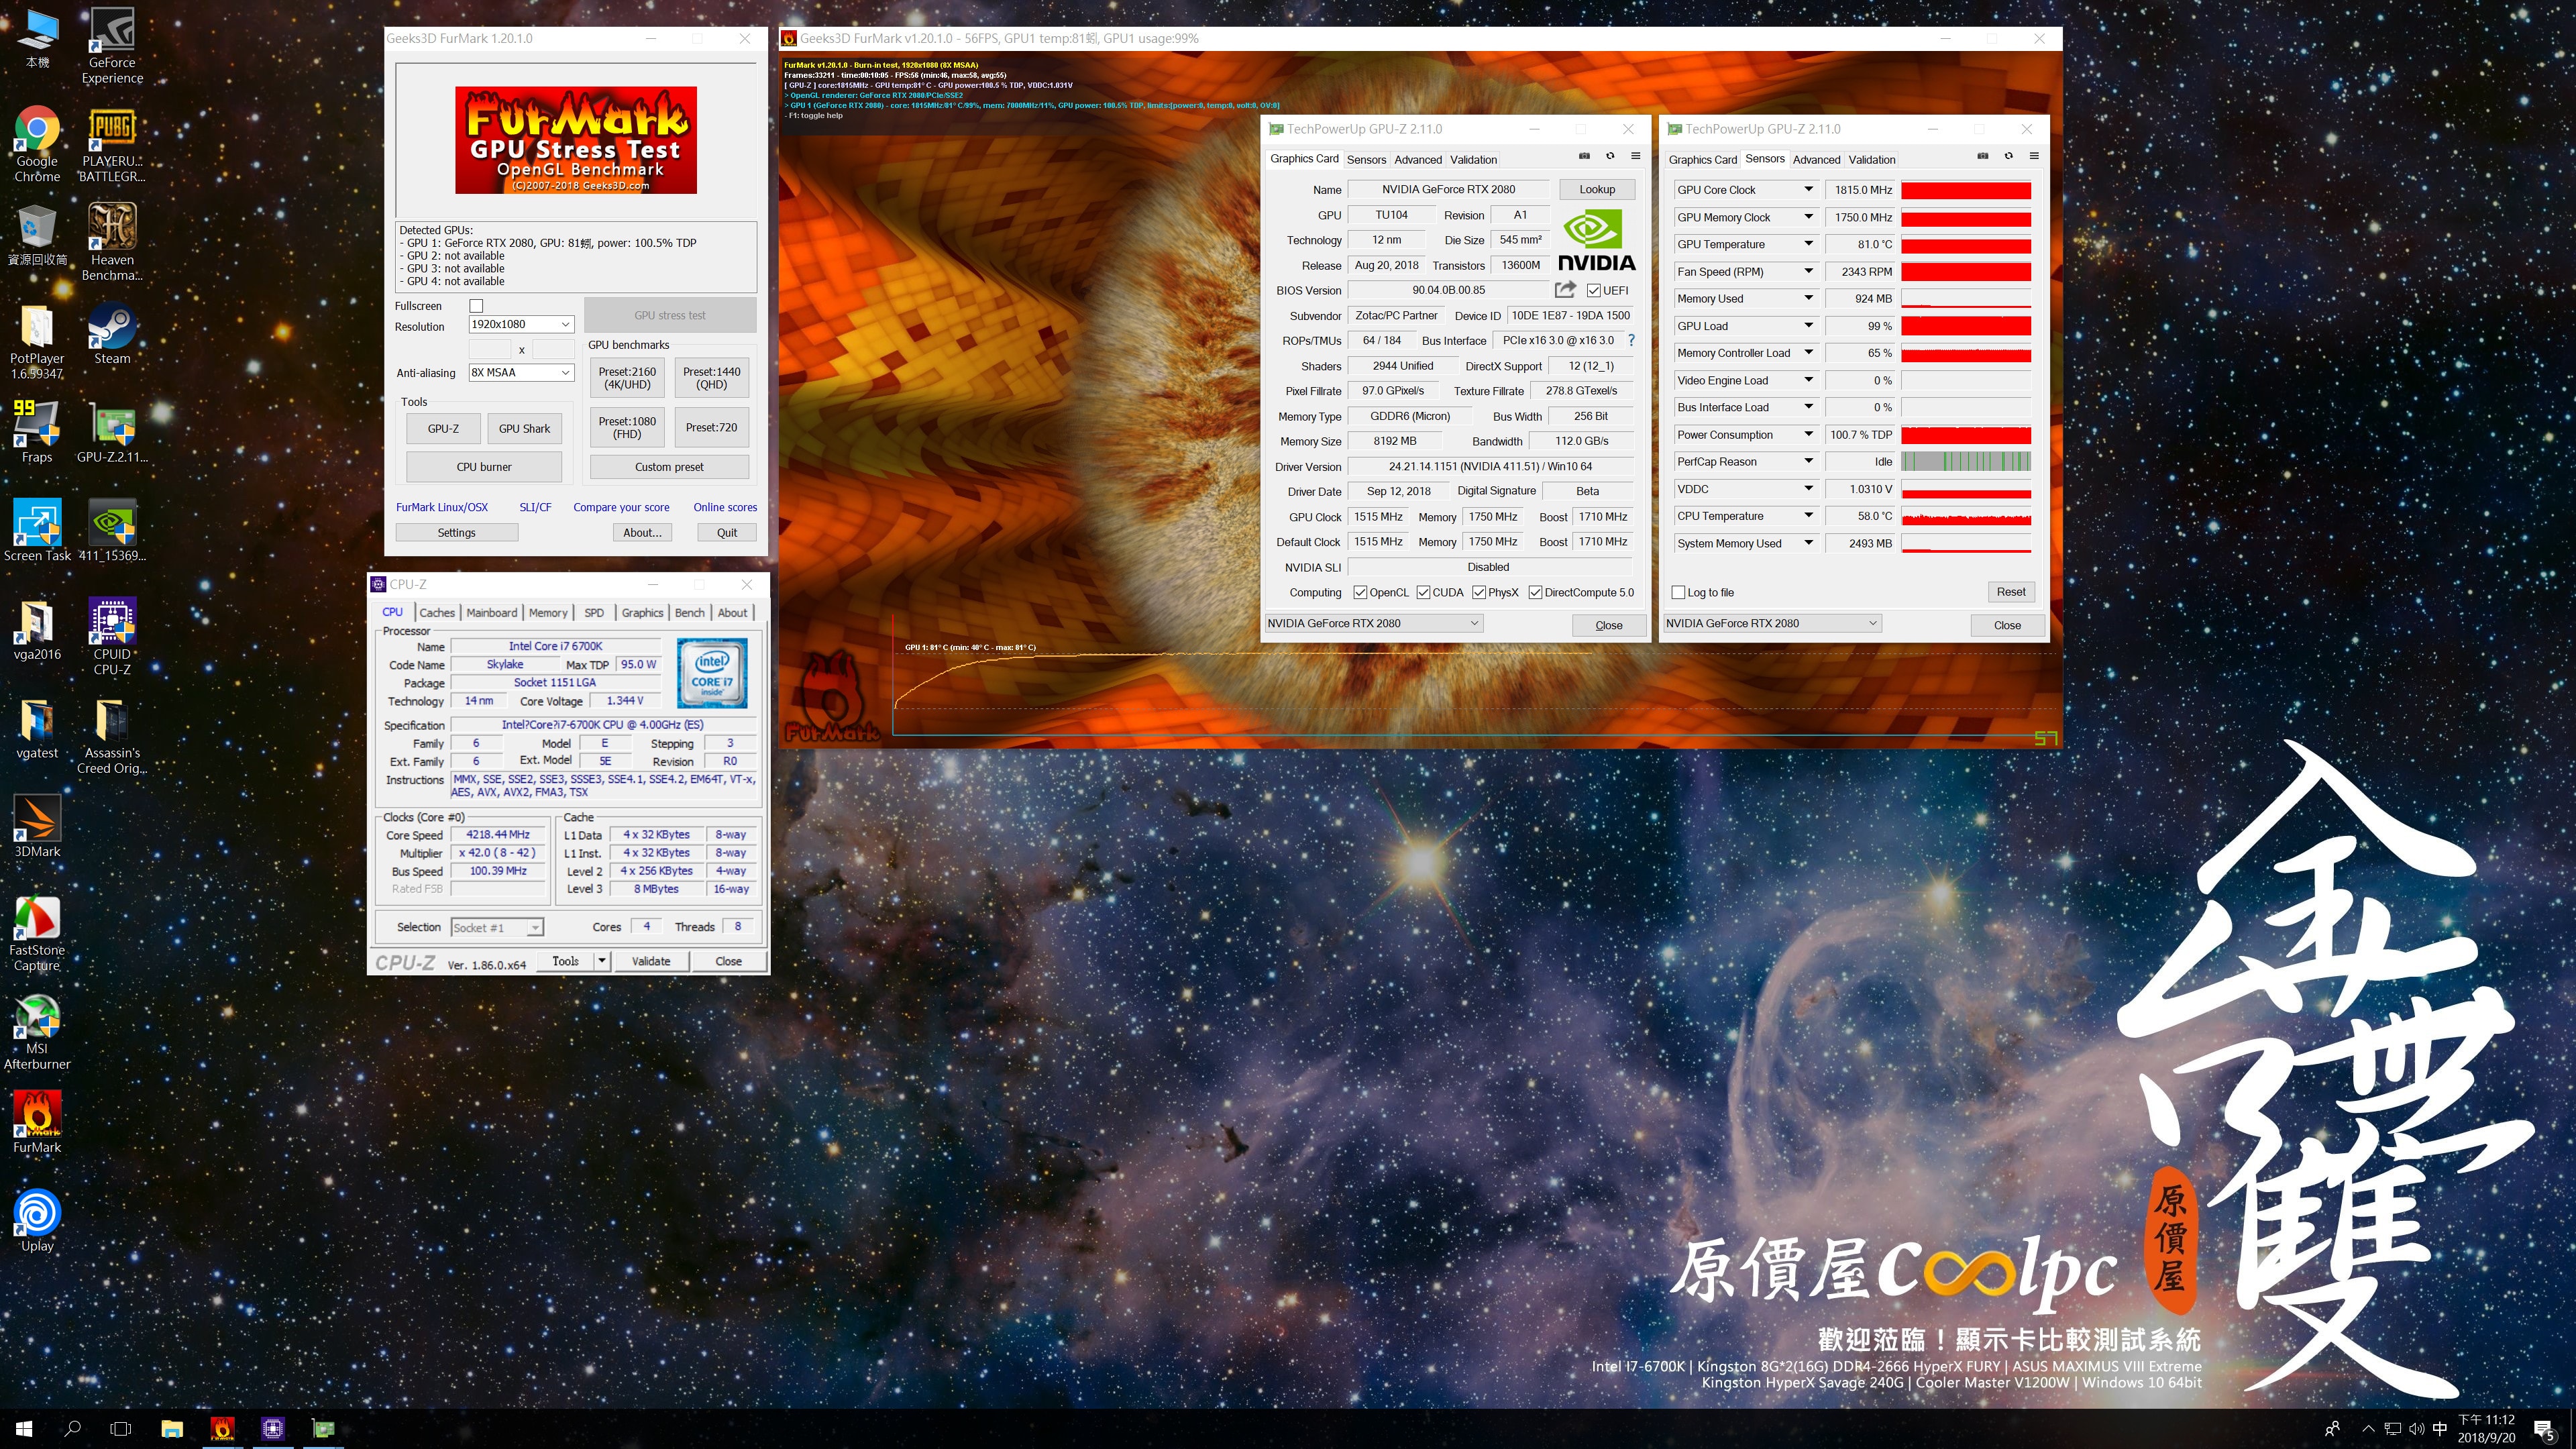The image size is (2576, 1449).
Task: Open Assassin's Creed Origins desktop icon
Action: click(x=112, y=735)
